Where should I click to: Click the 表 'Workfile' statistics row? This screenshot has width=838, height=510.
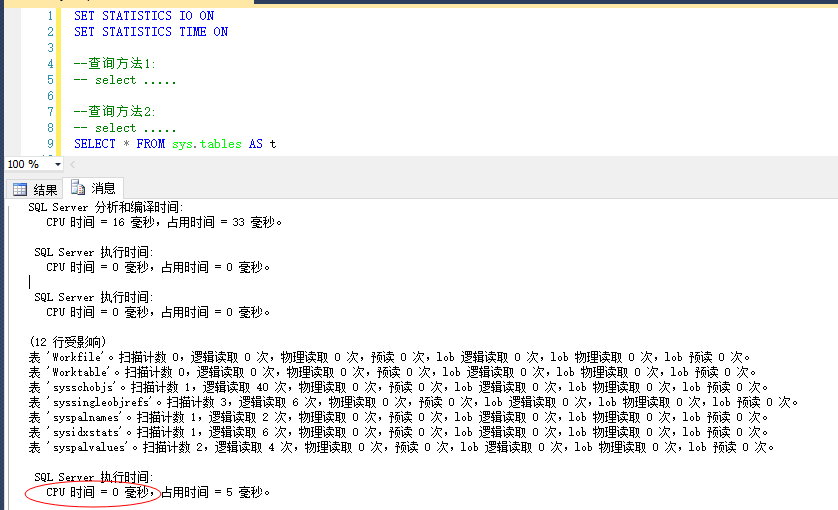click(x=389, y=357)
